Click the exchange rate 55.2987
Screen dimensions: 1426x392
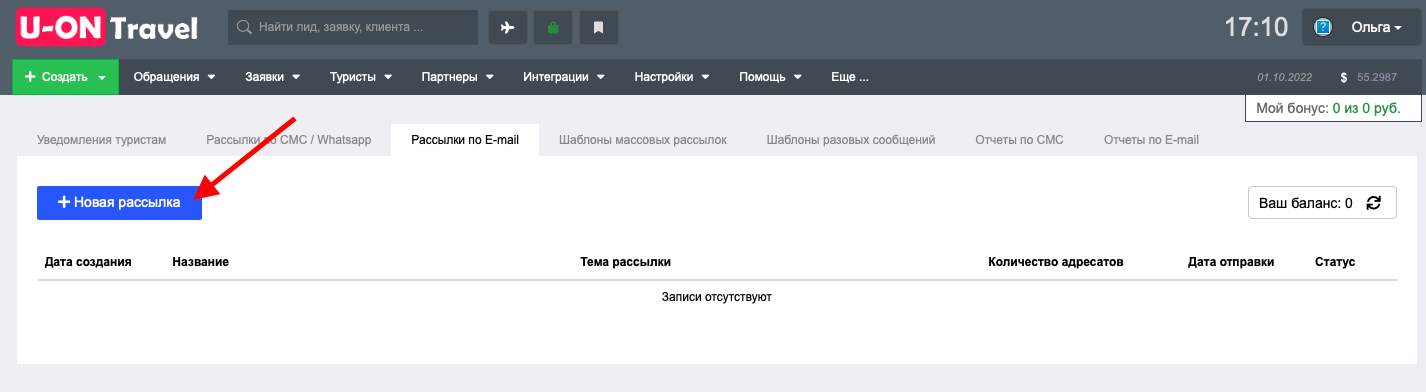[1377, 77]
